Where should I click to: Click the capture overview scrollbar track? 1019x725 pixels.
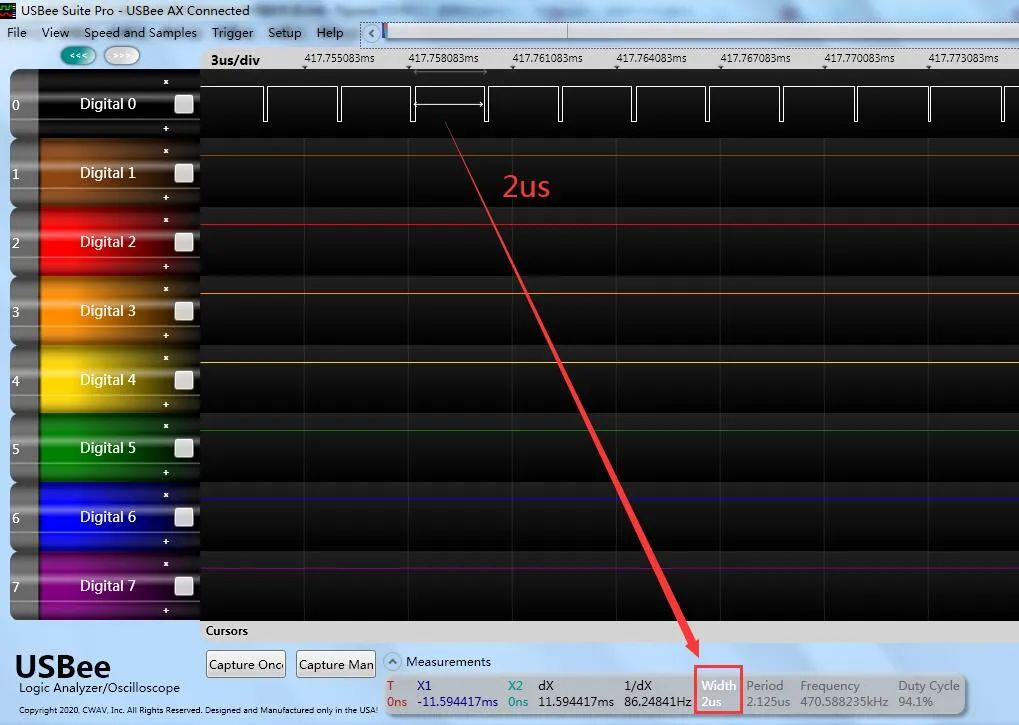click(702, 31)
